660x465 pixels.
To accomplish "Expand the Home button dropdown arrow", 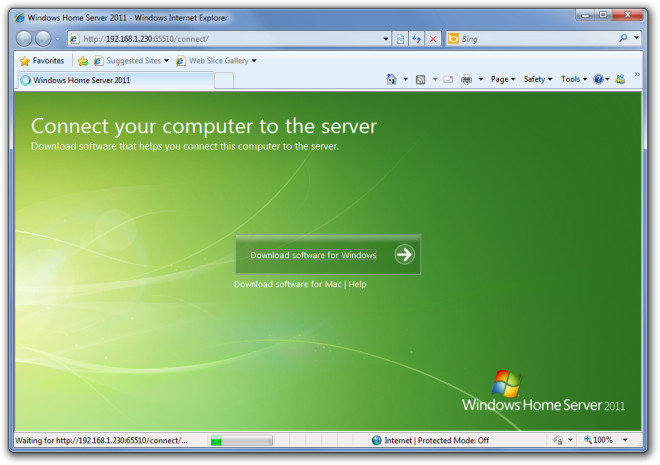I will (406, 79).
